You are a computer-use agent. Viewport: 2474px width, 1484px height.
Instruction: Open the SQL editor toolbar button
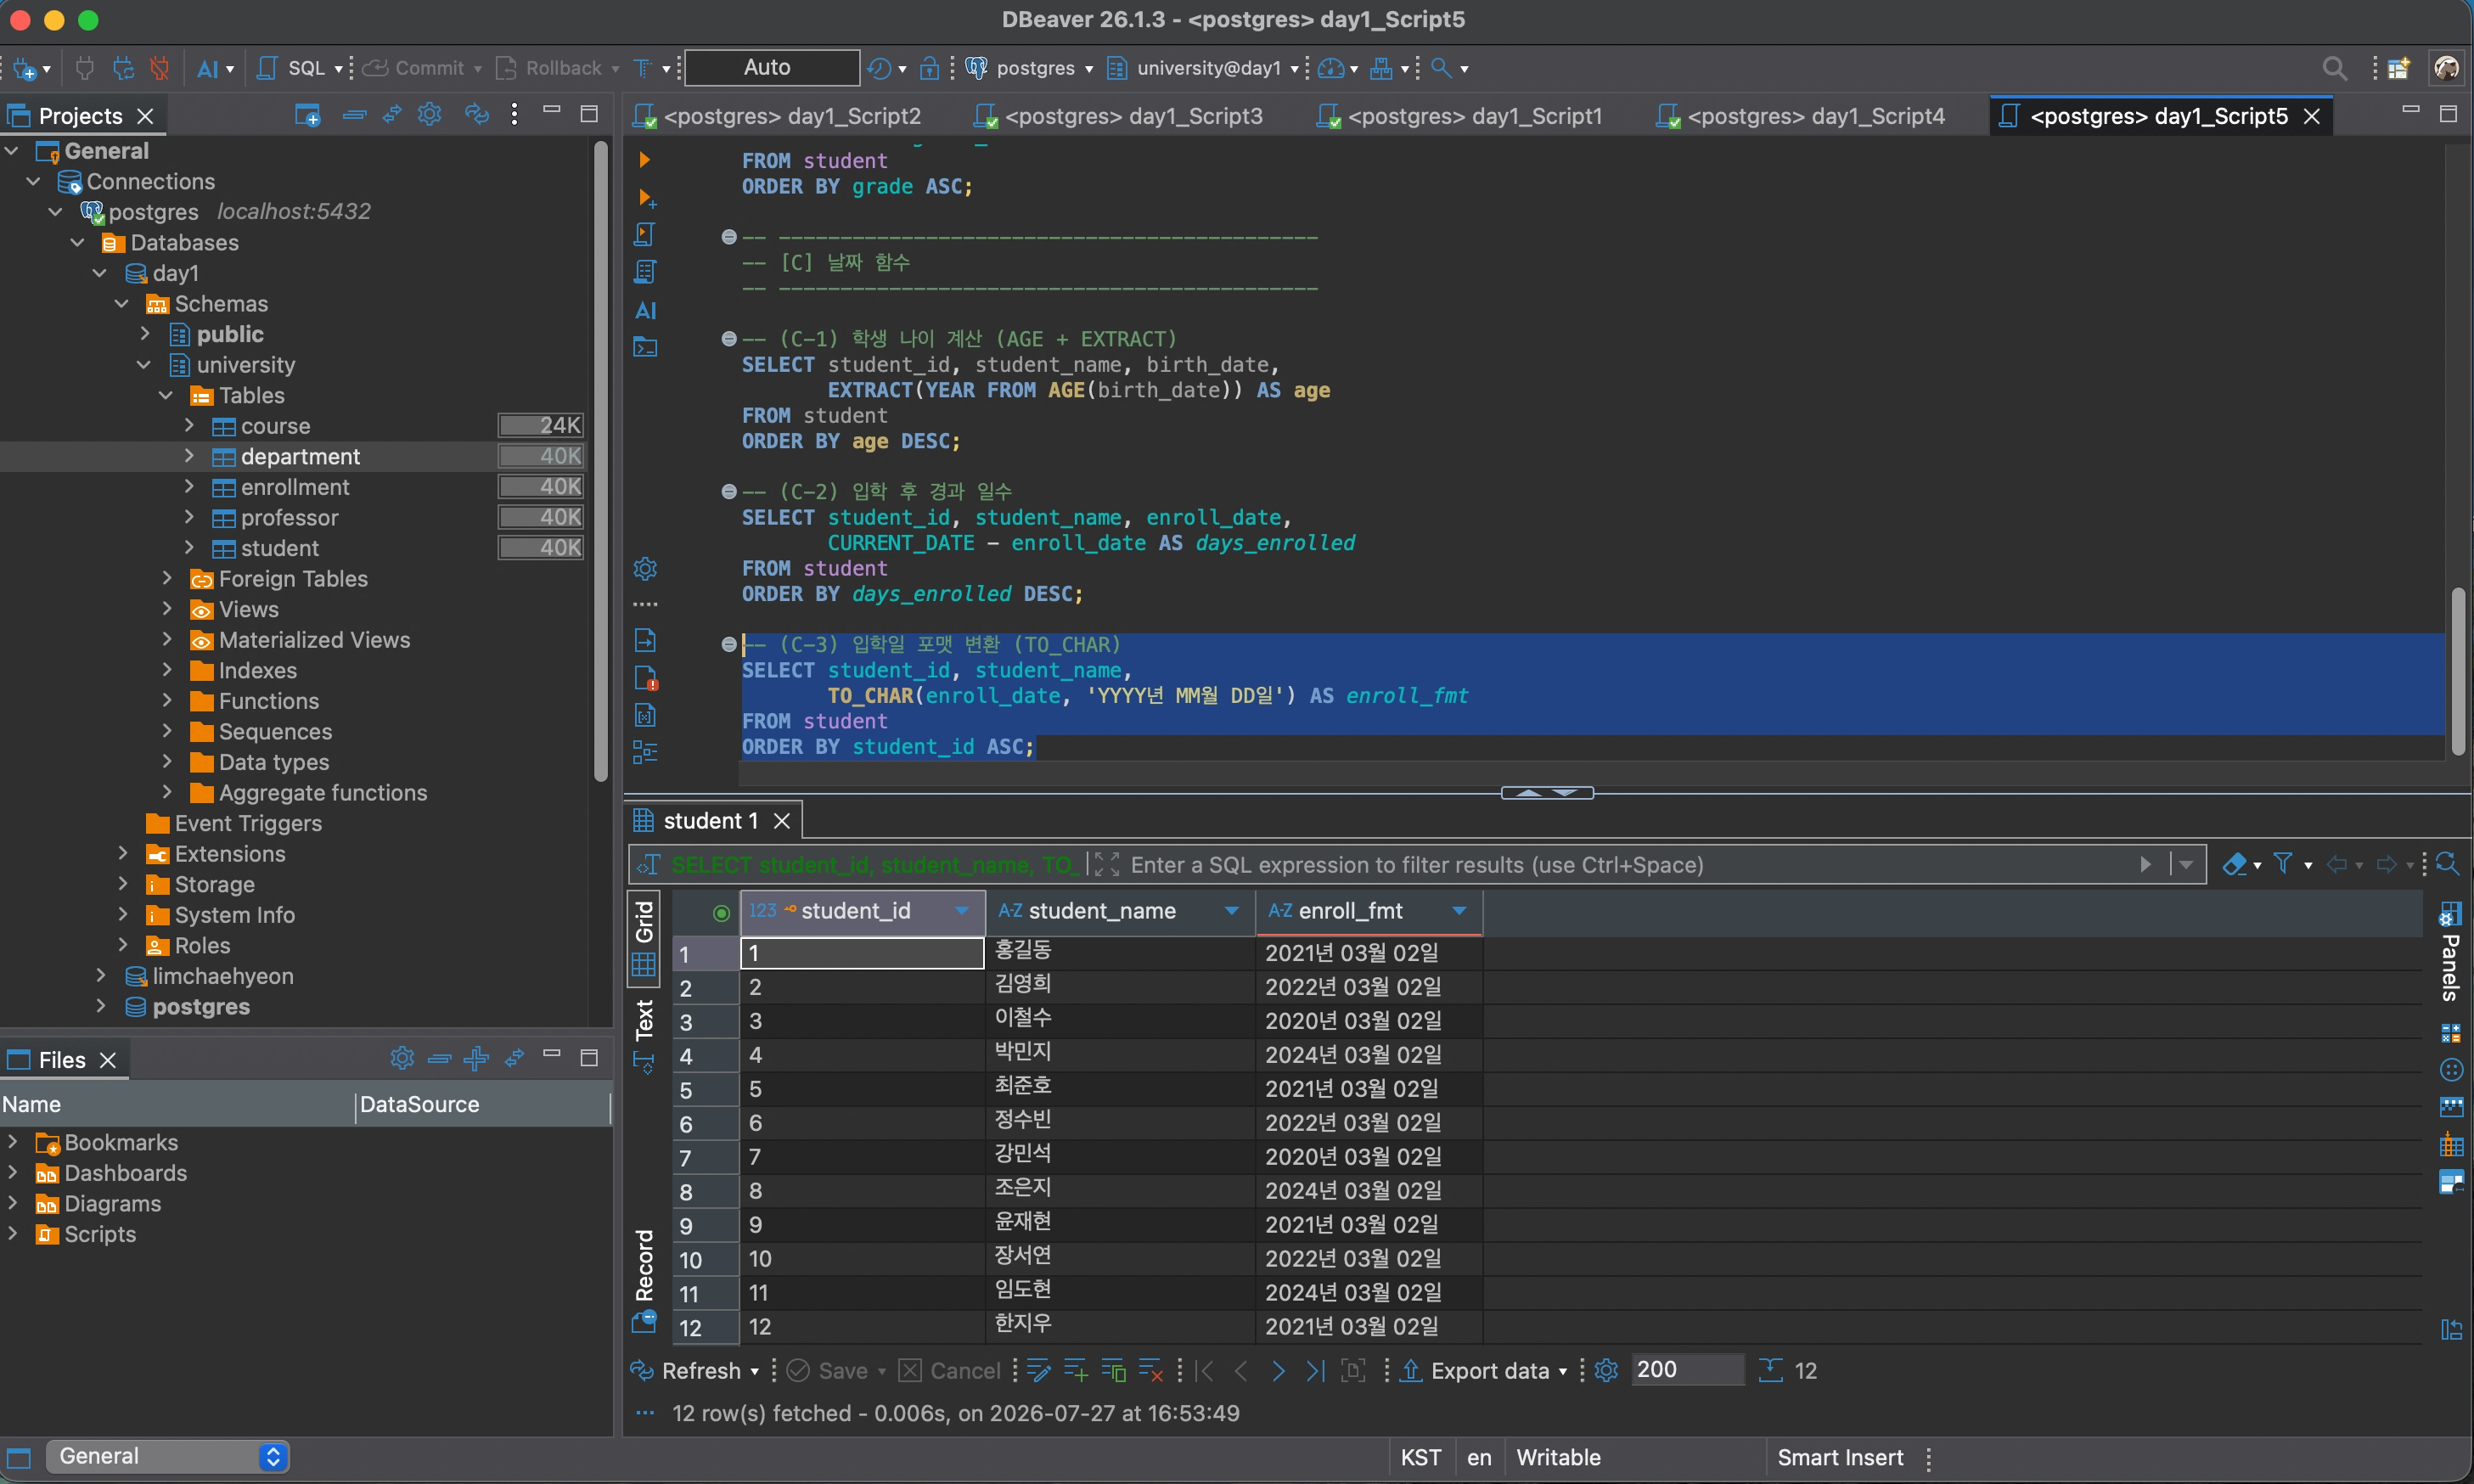click(x=298, y=68)
